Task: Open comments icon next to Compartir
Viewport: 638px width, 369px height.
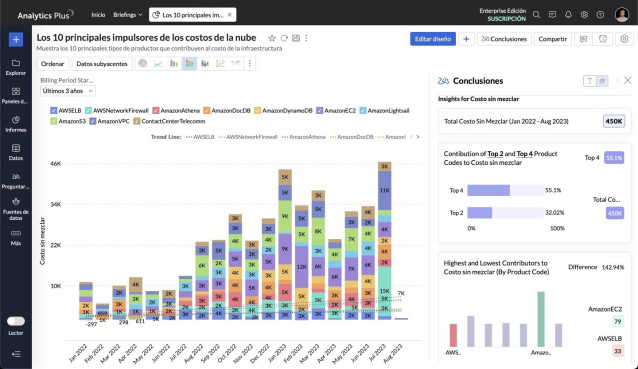Action: click(583, 39)
